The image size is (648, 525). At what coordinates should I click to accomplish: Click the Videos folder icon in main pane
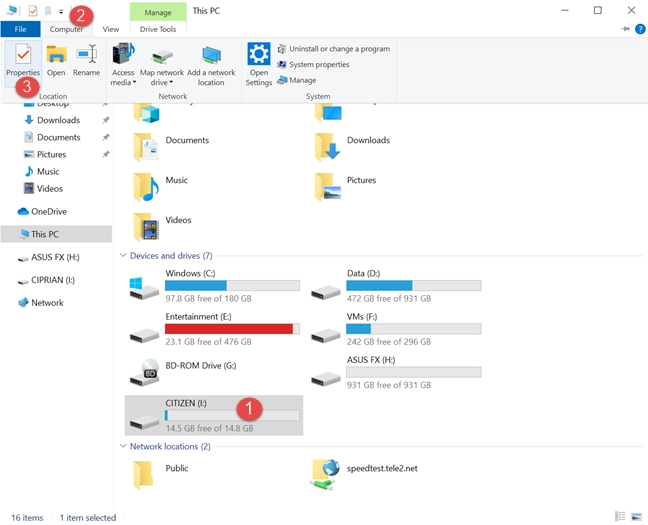[x=146, y=227]
